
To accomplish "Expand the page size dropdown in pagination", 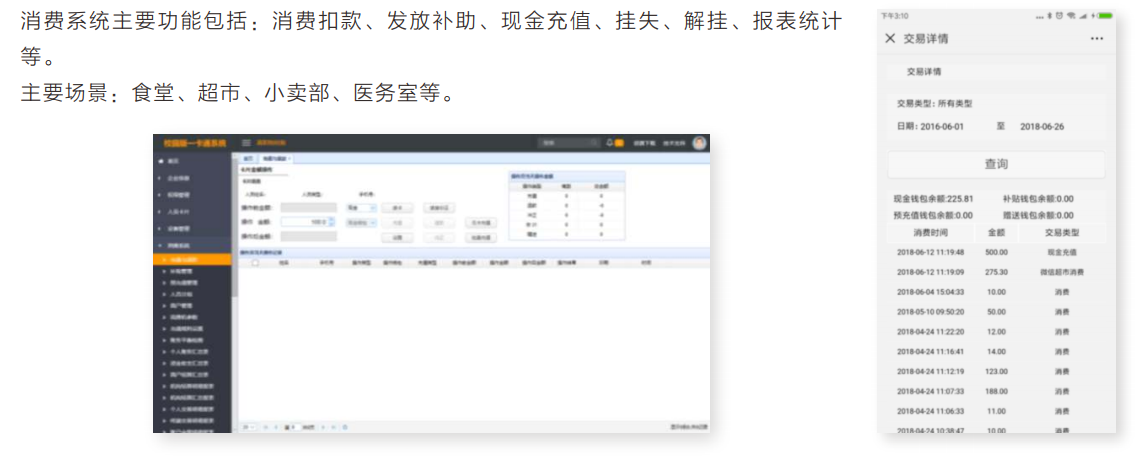I will point(249,427).
